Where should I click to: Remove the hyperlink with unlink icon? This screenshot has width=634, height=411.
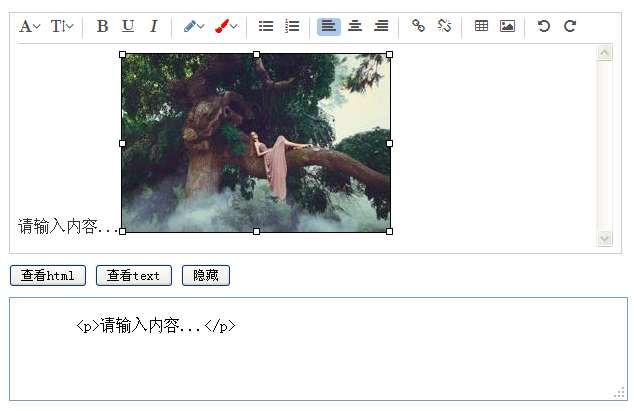445,26
